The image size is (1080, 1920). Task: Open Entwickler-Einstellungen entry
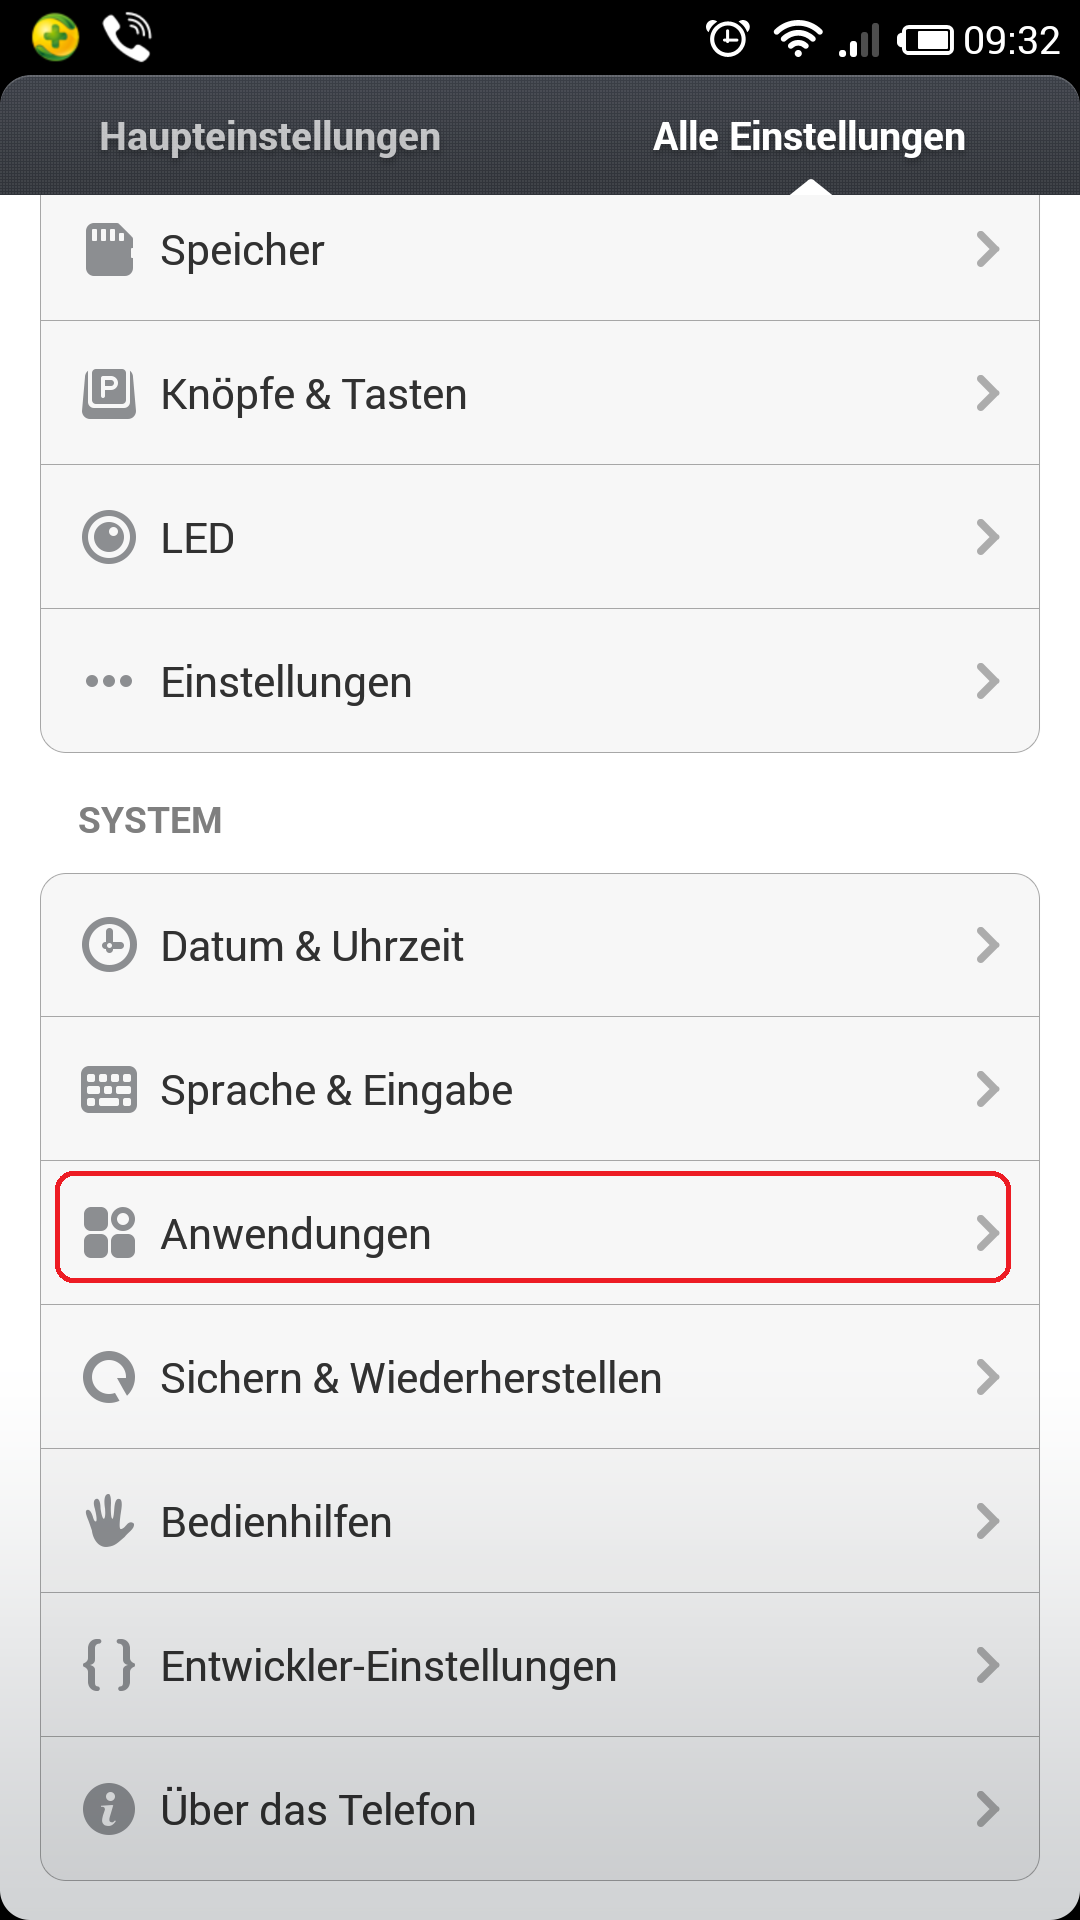[x=540, y=1665]
